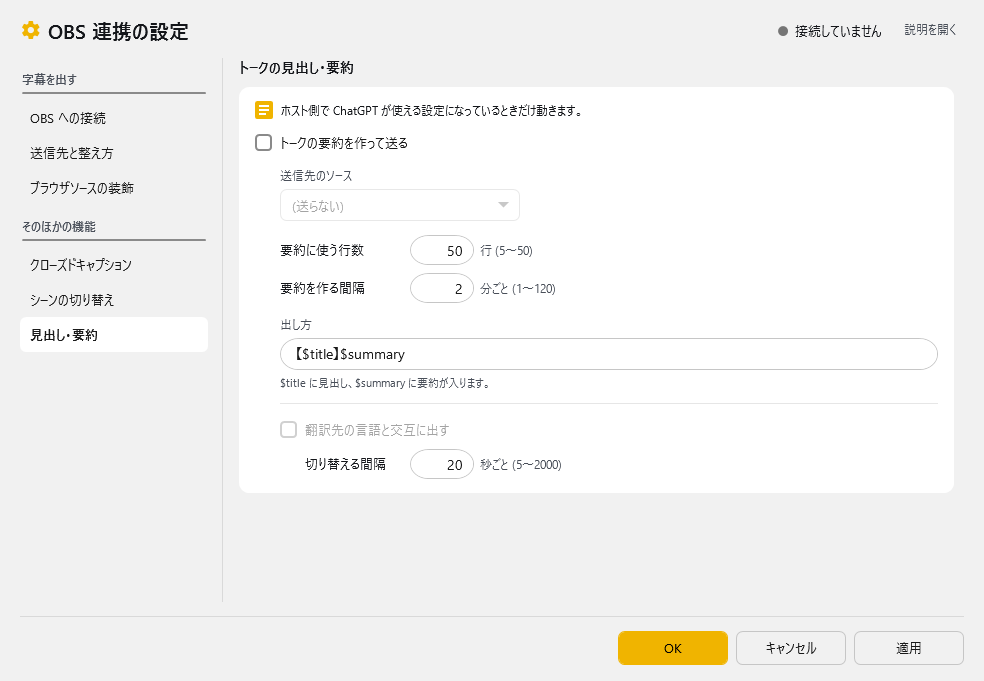Click the 接続していません status text
Screen dimensions: 984x681
[838, 31]
